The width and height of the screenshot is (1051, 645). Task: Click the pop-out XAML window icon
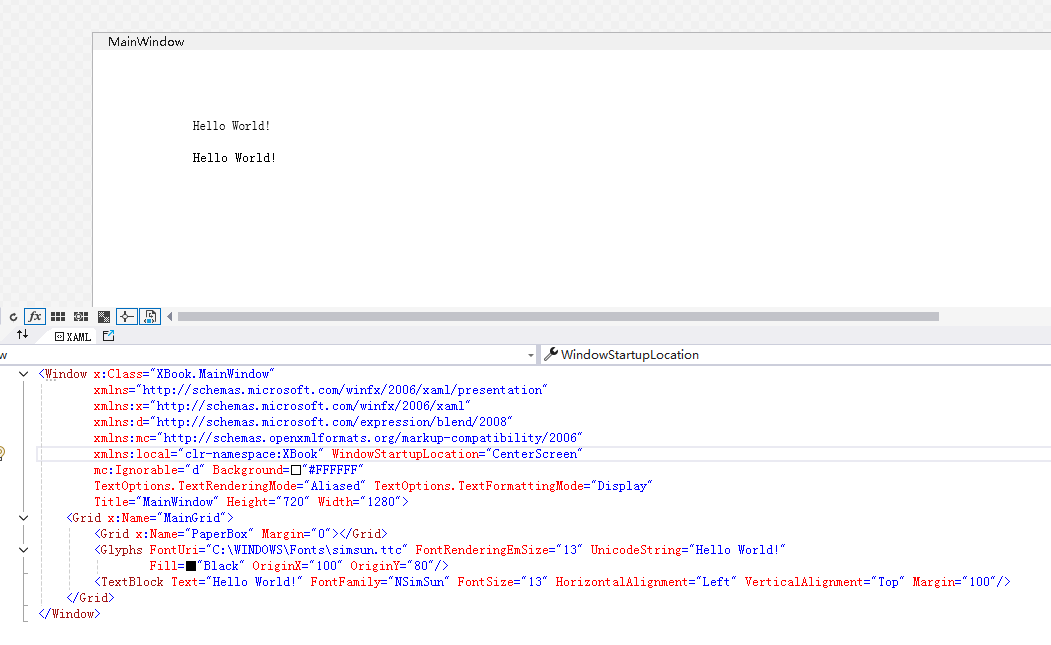[x=109, y=336]
